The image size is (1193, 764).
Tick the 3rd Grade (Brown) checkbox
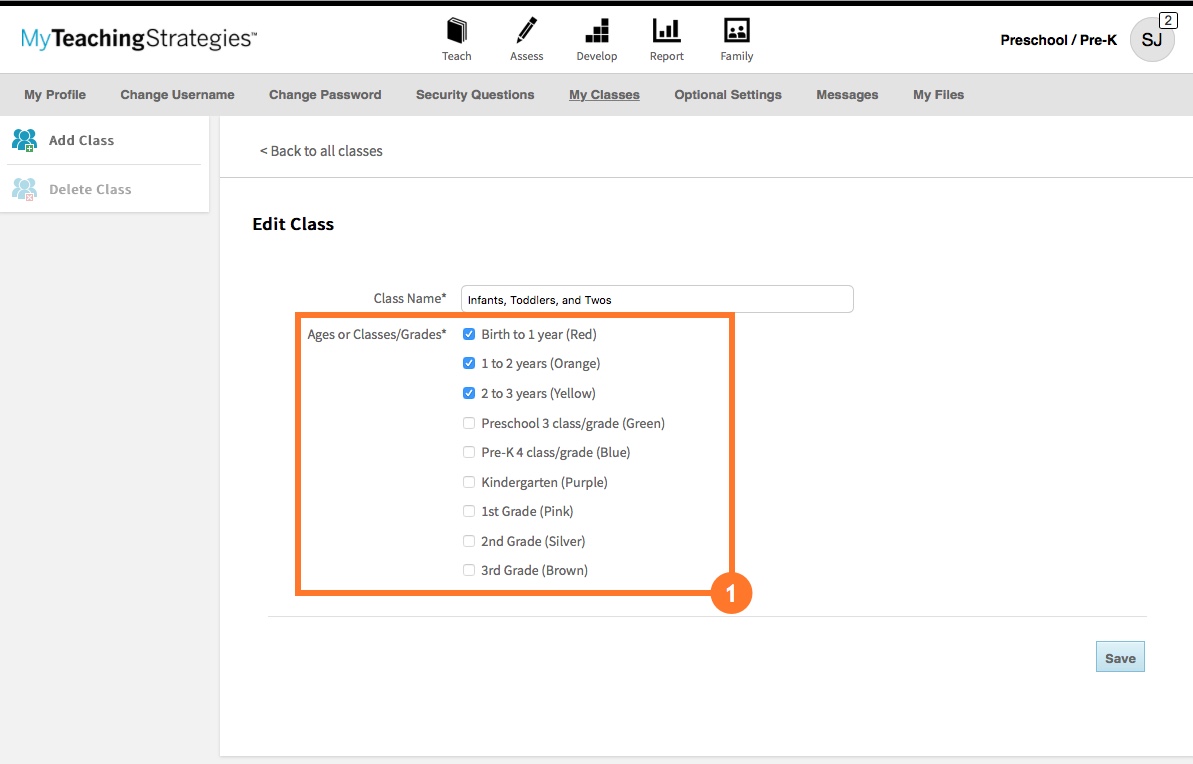tap(469, 571)
